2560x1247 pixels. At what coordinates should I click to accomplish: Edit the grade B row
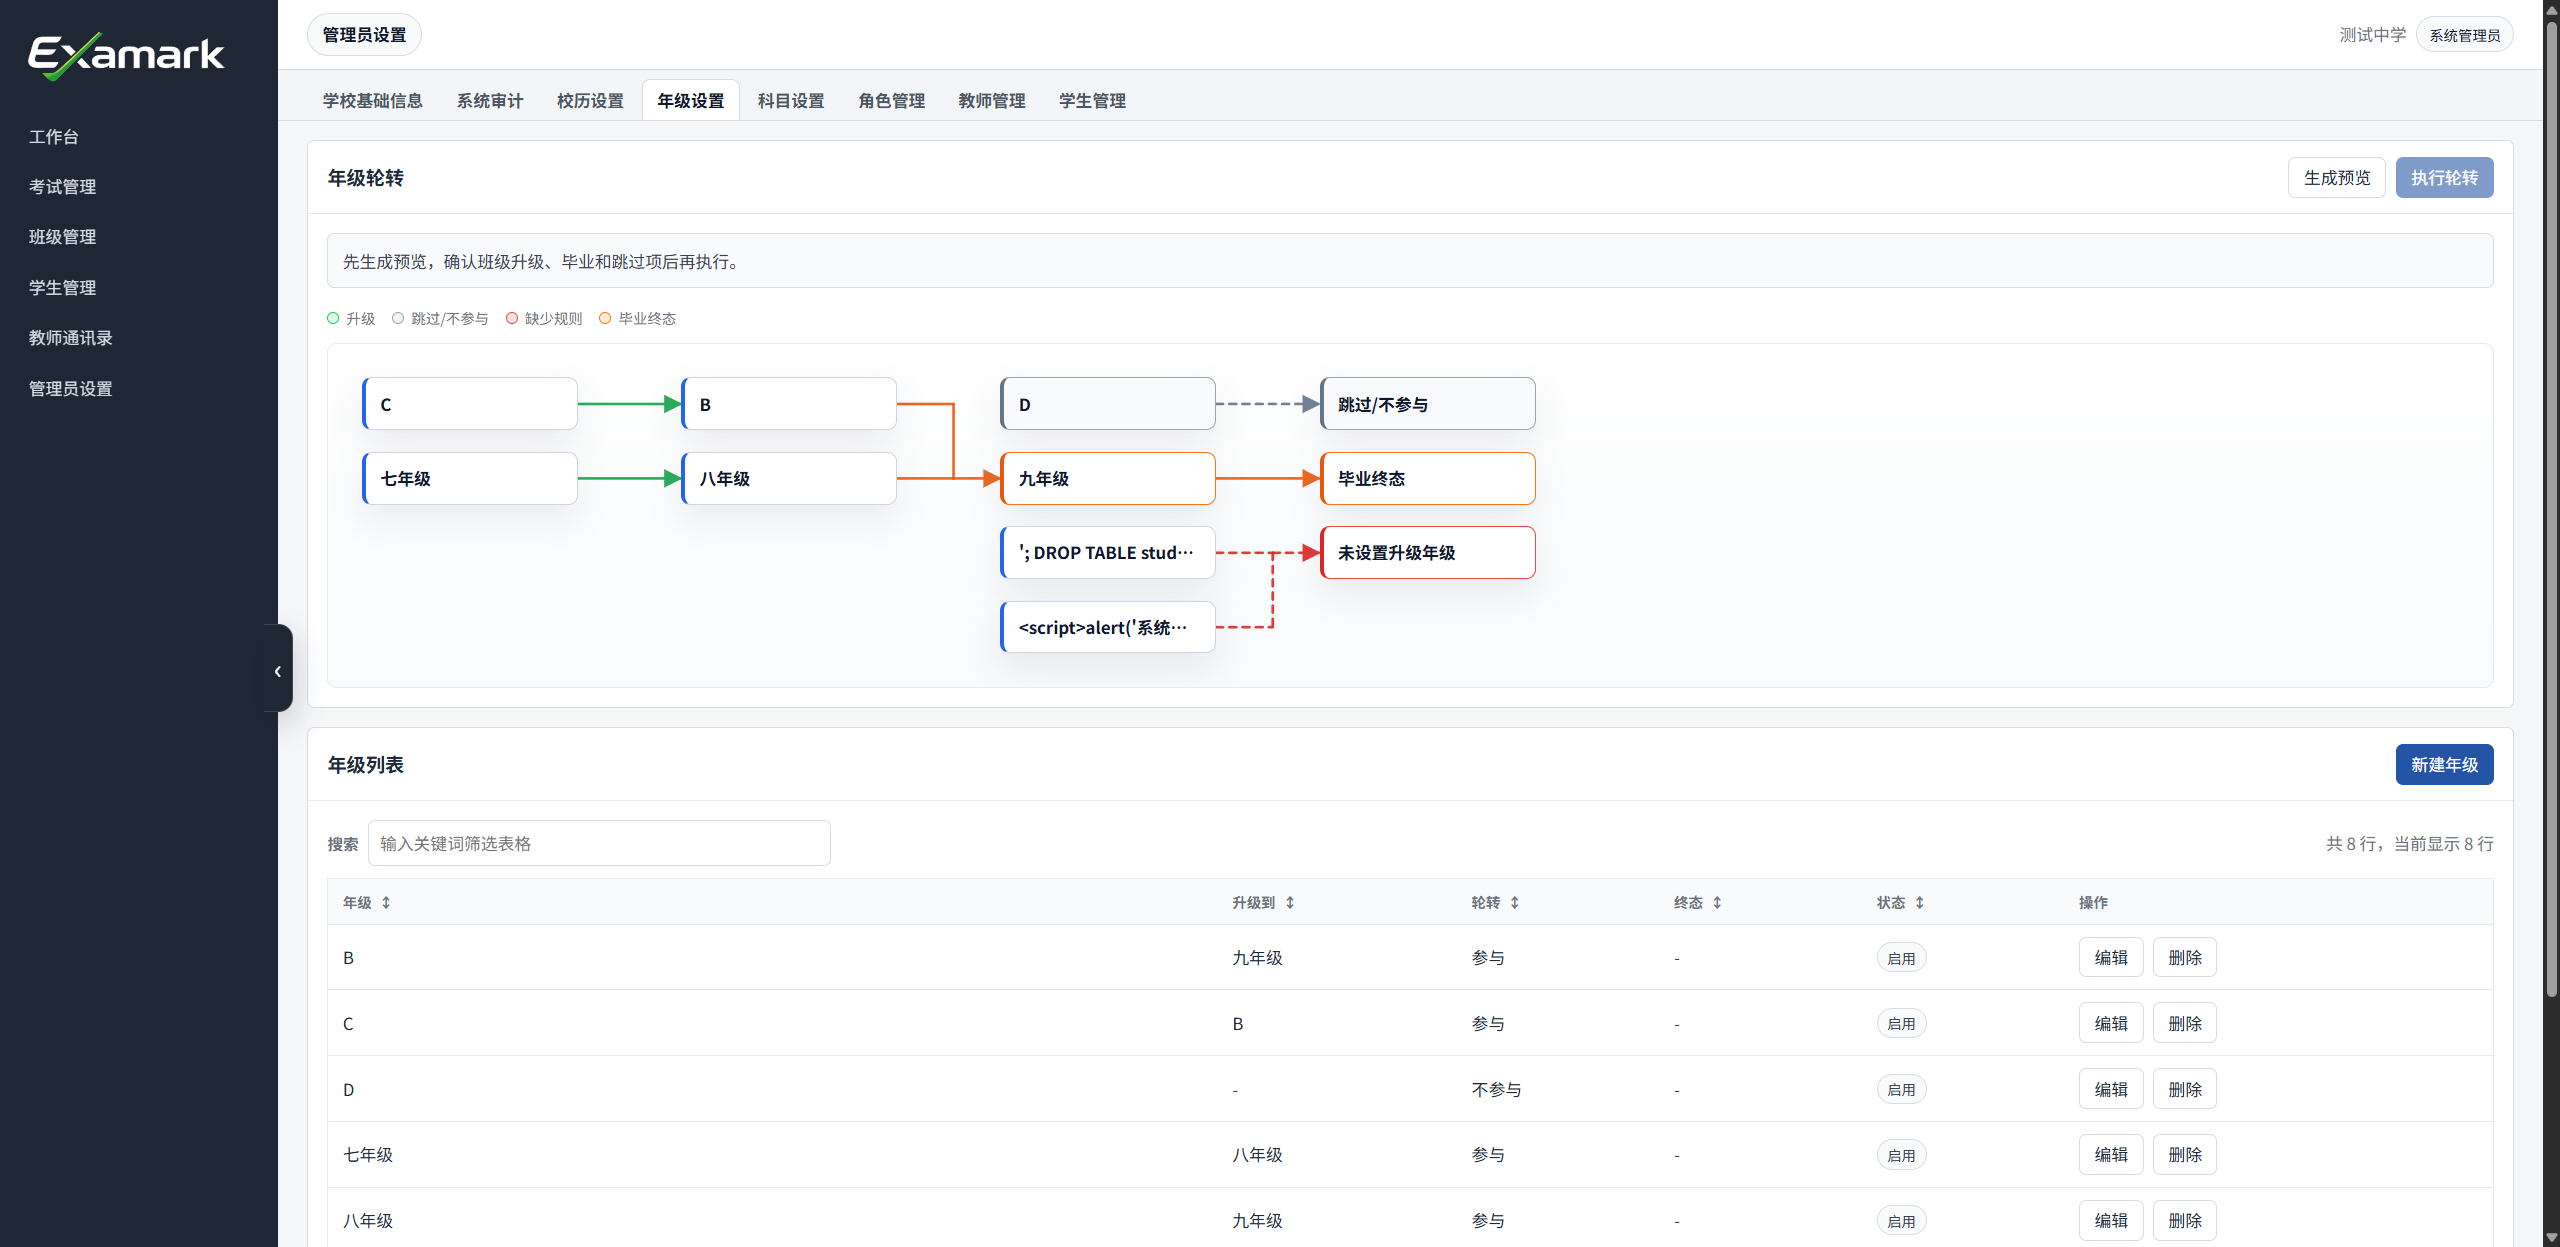click(x=2111, y=958)
